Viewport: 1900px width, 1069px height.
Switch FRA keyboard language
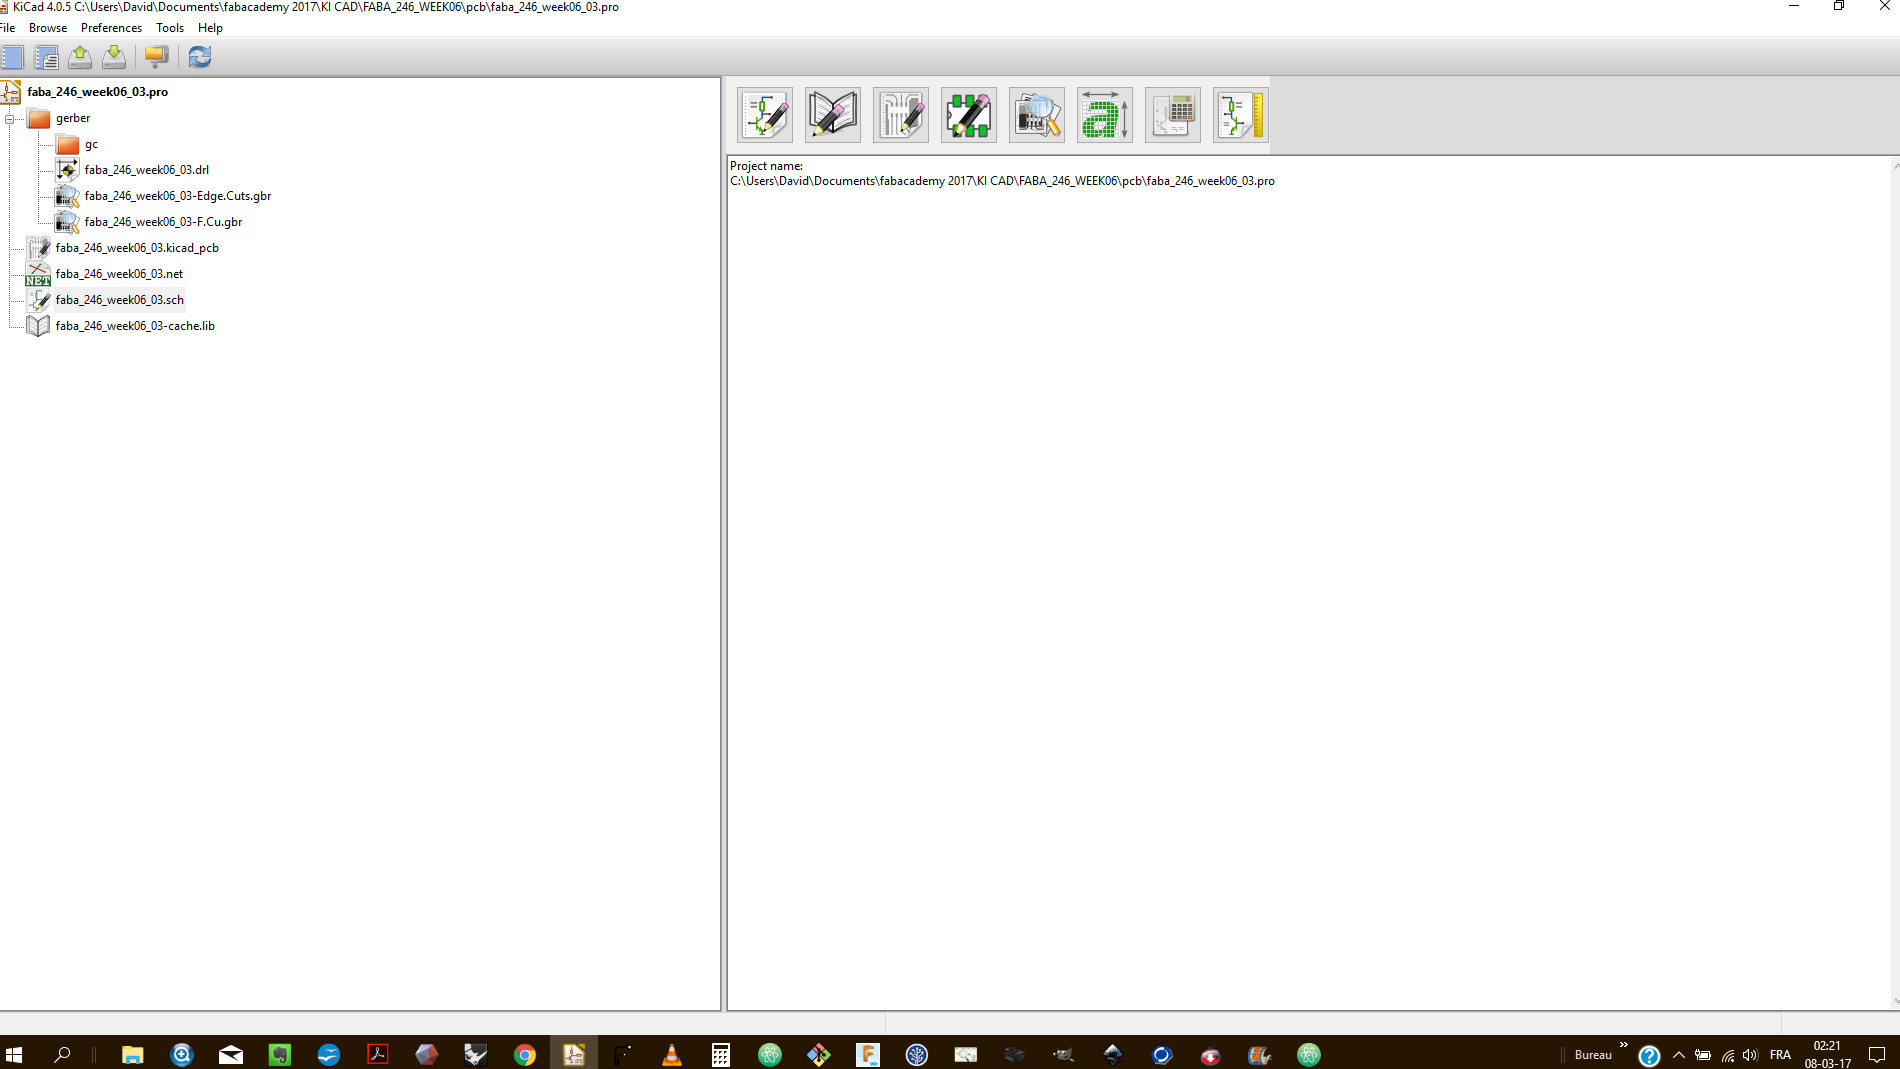[x=1780, y=1054]
